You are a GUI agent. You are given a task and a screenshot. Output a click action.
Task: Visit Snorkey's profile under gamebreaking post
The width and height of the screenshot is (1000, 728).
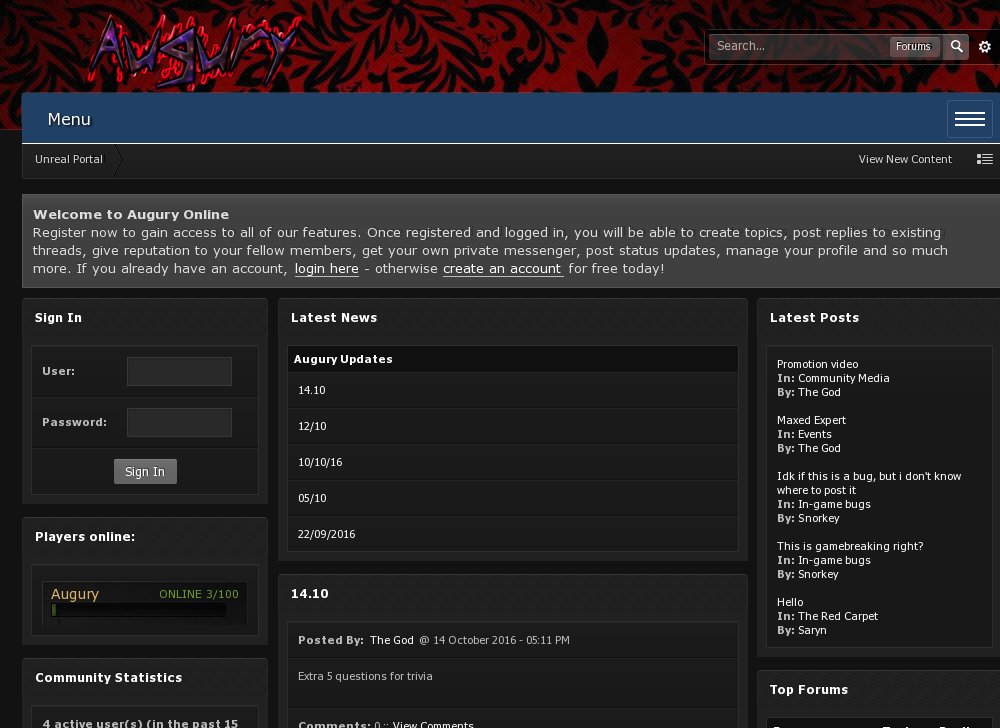click(818, 574)
